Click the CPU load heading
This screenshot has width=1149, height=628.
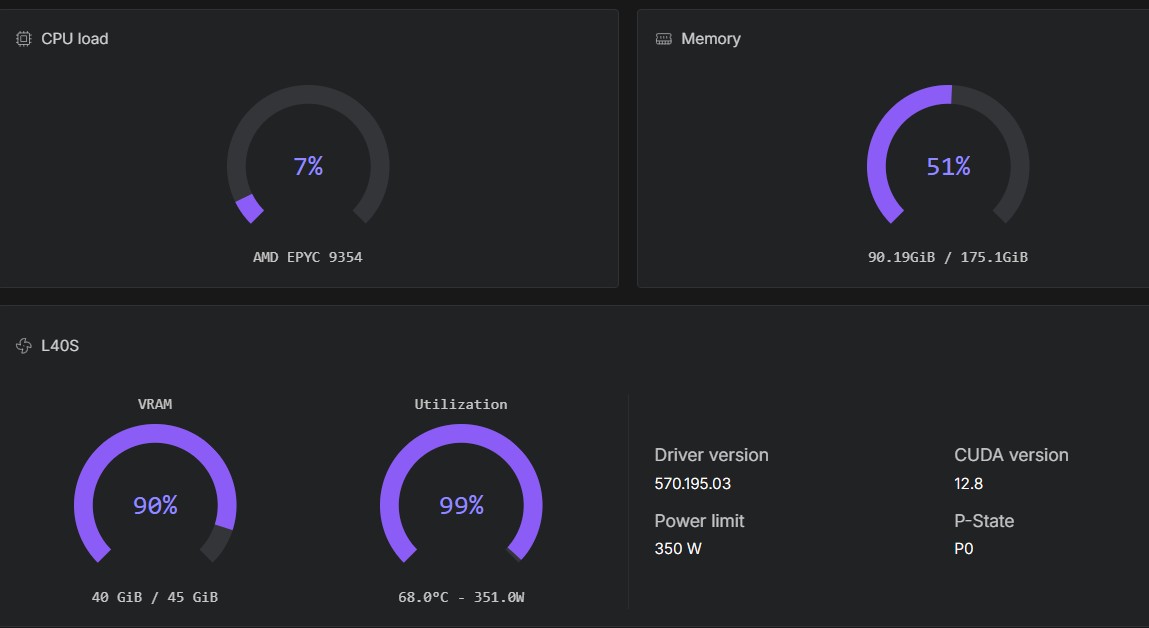point(75,39)
